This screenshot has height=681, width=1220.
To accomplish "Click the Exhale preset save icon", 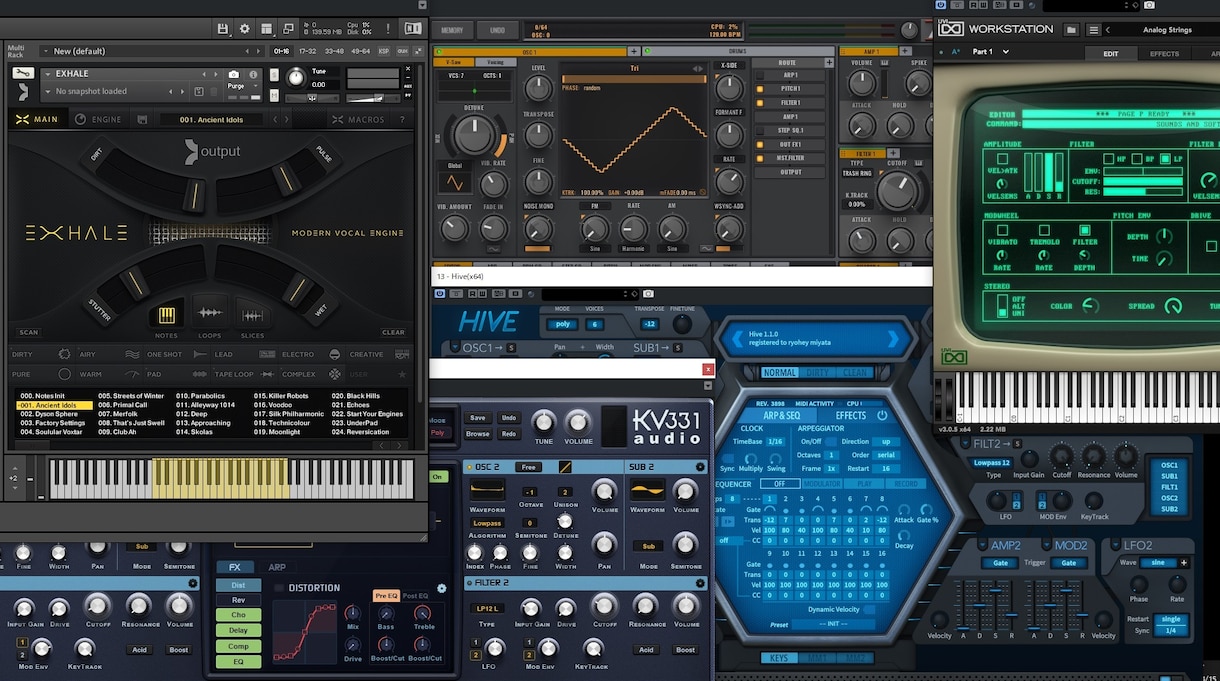I will [142, 120].
